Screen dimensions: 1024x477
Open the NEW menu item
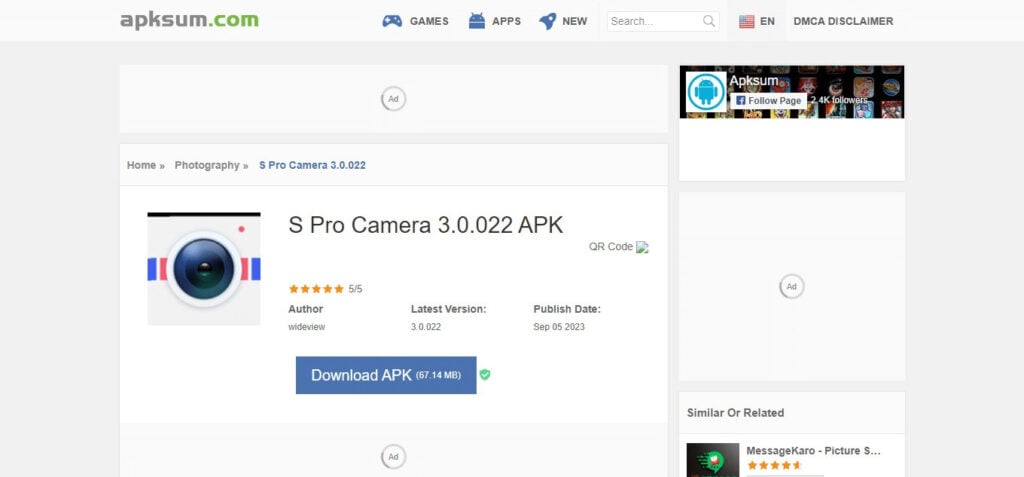(575, 21)
